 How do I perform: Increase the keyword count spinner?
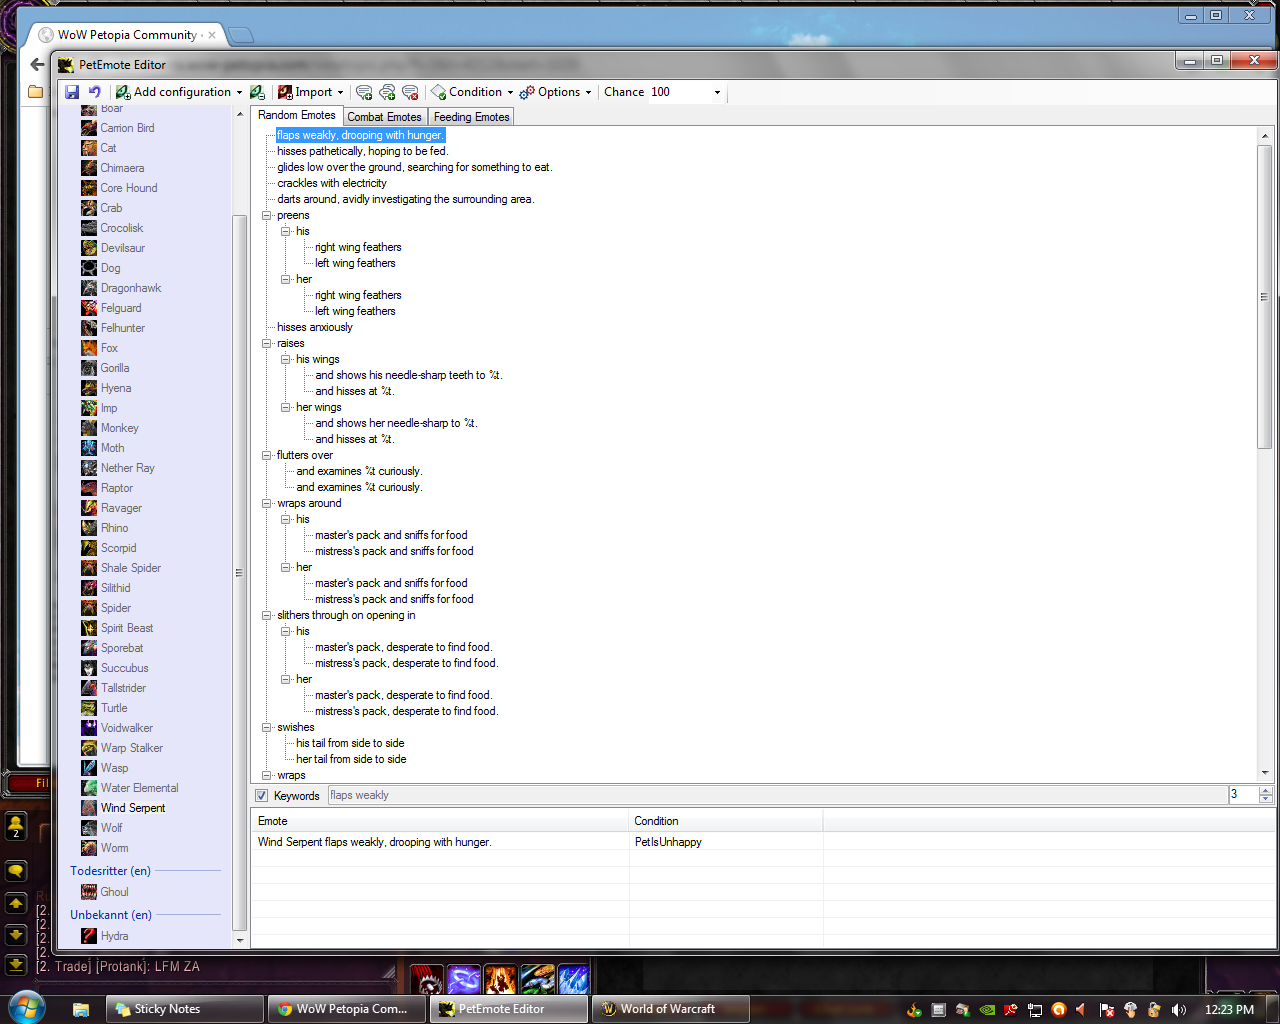pos(1266,791)
